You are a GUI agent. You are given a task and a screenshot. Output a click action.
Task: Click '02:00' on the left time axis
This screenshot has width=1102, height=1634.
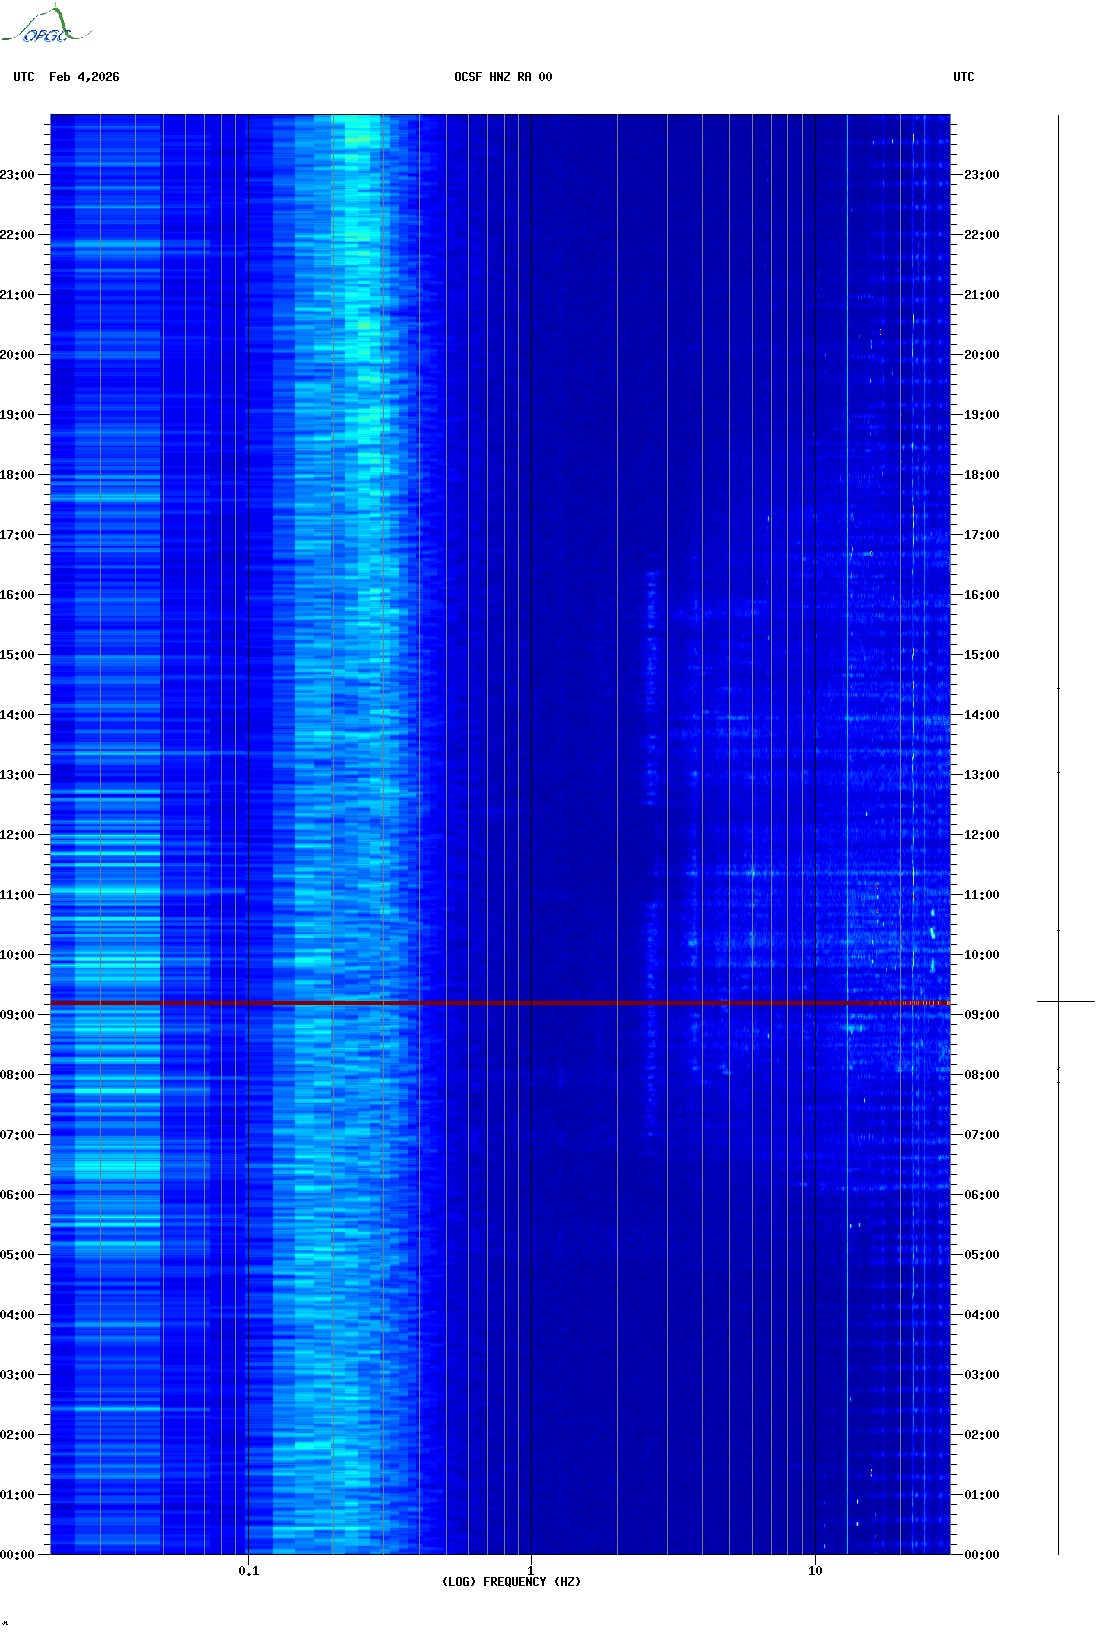click(17, 1435)
